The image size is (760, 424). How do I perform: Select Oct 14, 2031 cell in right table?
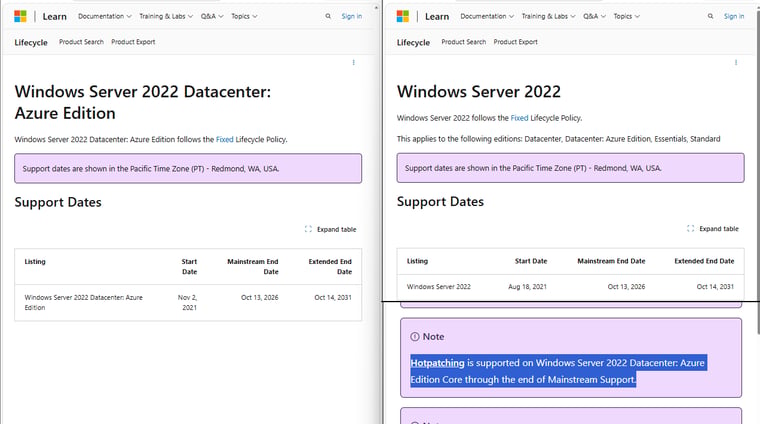coord(715,287)
